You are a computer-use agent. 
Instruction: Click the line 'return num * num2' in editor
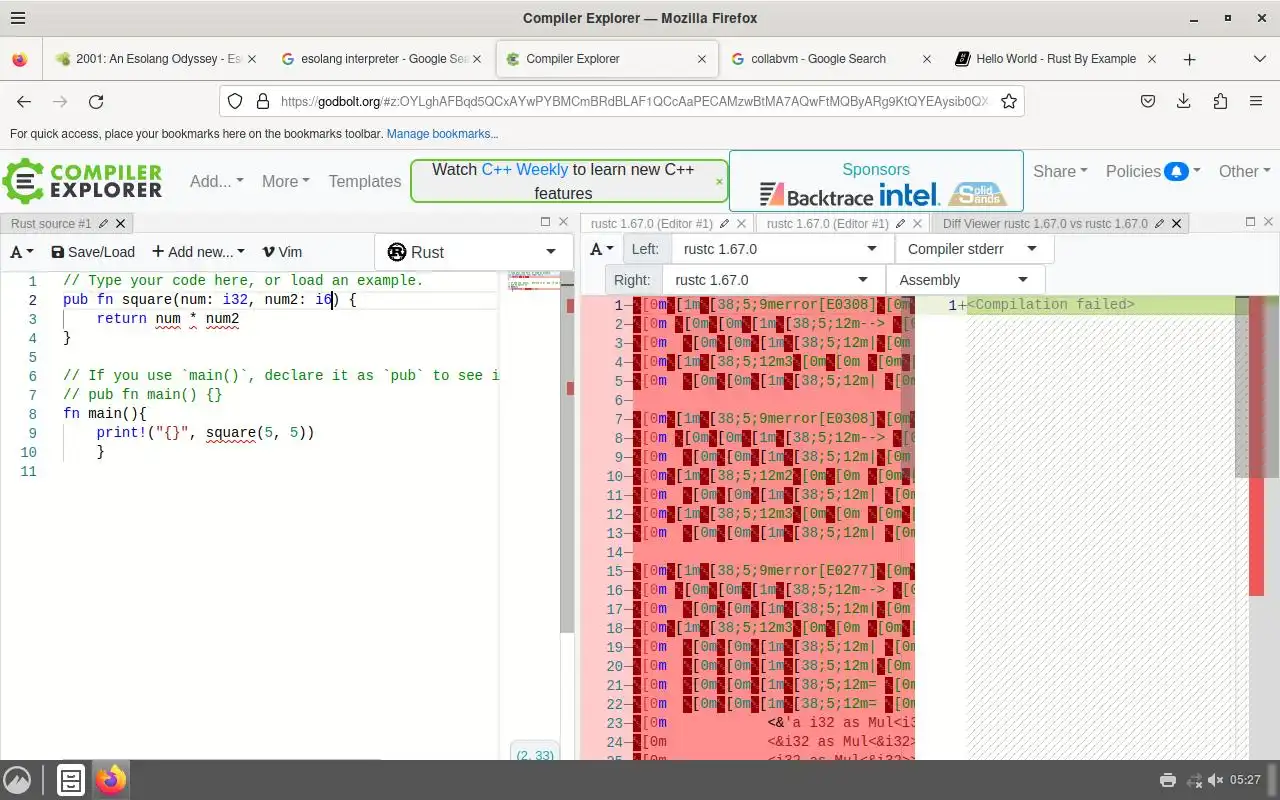[168, 319]
